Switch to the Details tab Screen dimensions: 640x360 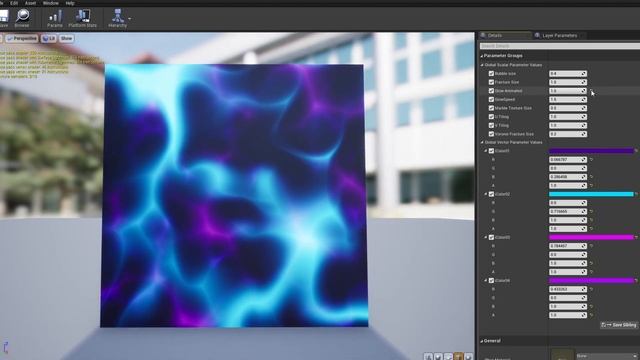coord(505,36)
